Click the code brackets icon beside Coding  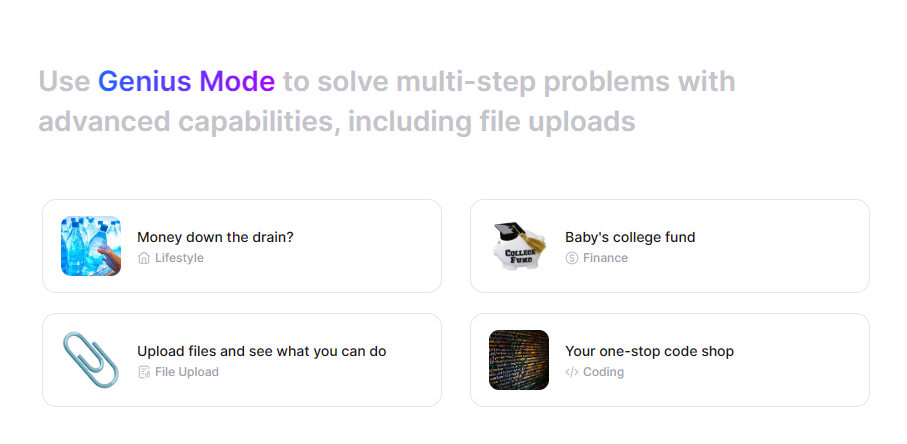pyautogui.click(x=572, y=372)
